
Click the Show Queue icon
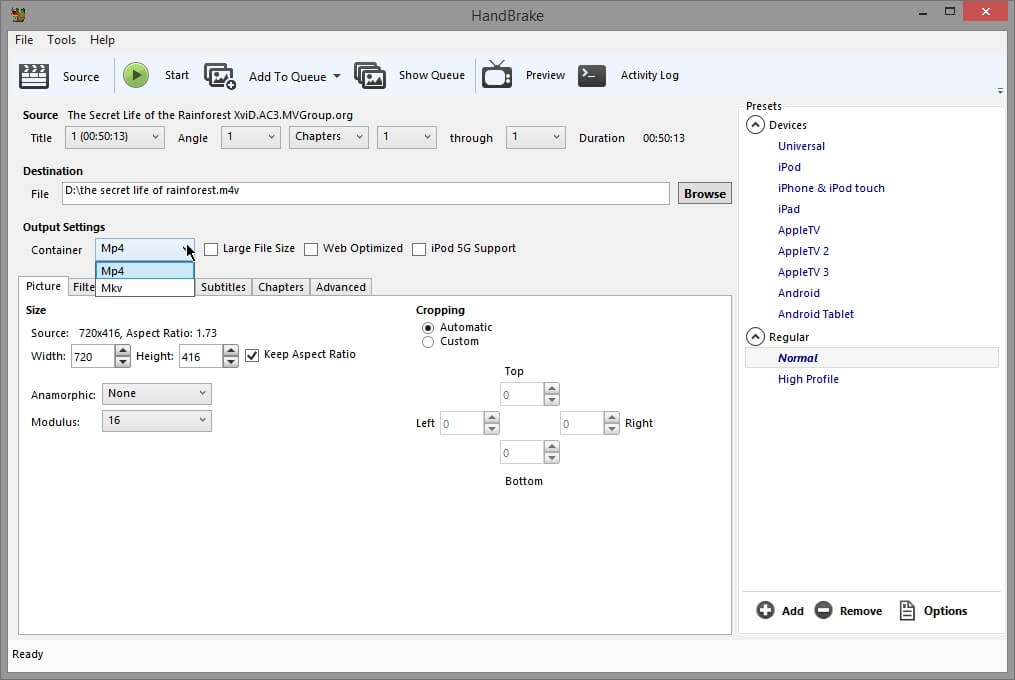coord(370,76)
